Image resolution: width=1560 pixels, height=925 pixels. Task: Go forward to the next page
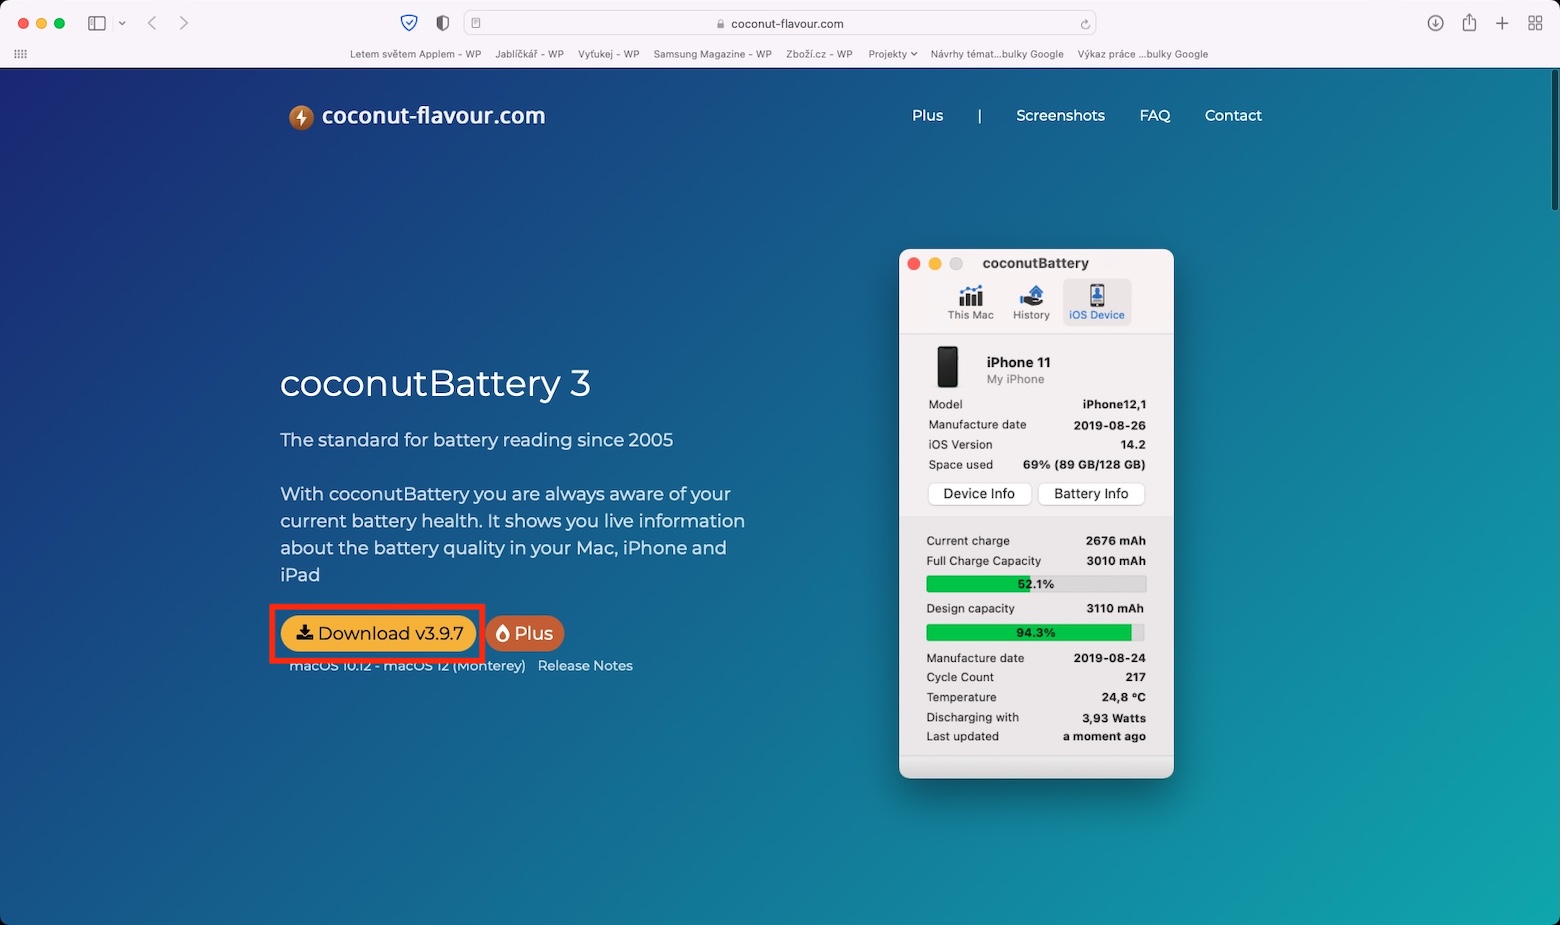point(184,23)
